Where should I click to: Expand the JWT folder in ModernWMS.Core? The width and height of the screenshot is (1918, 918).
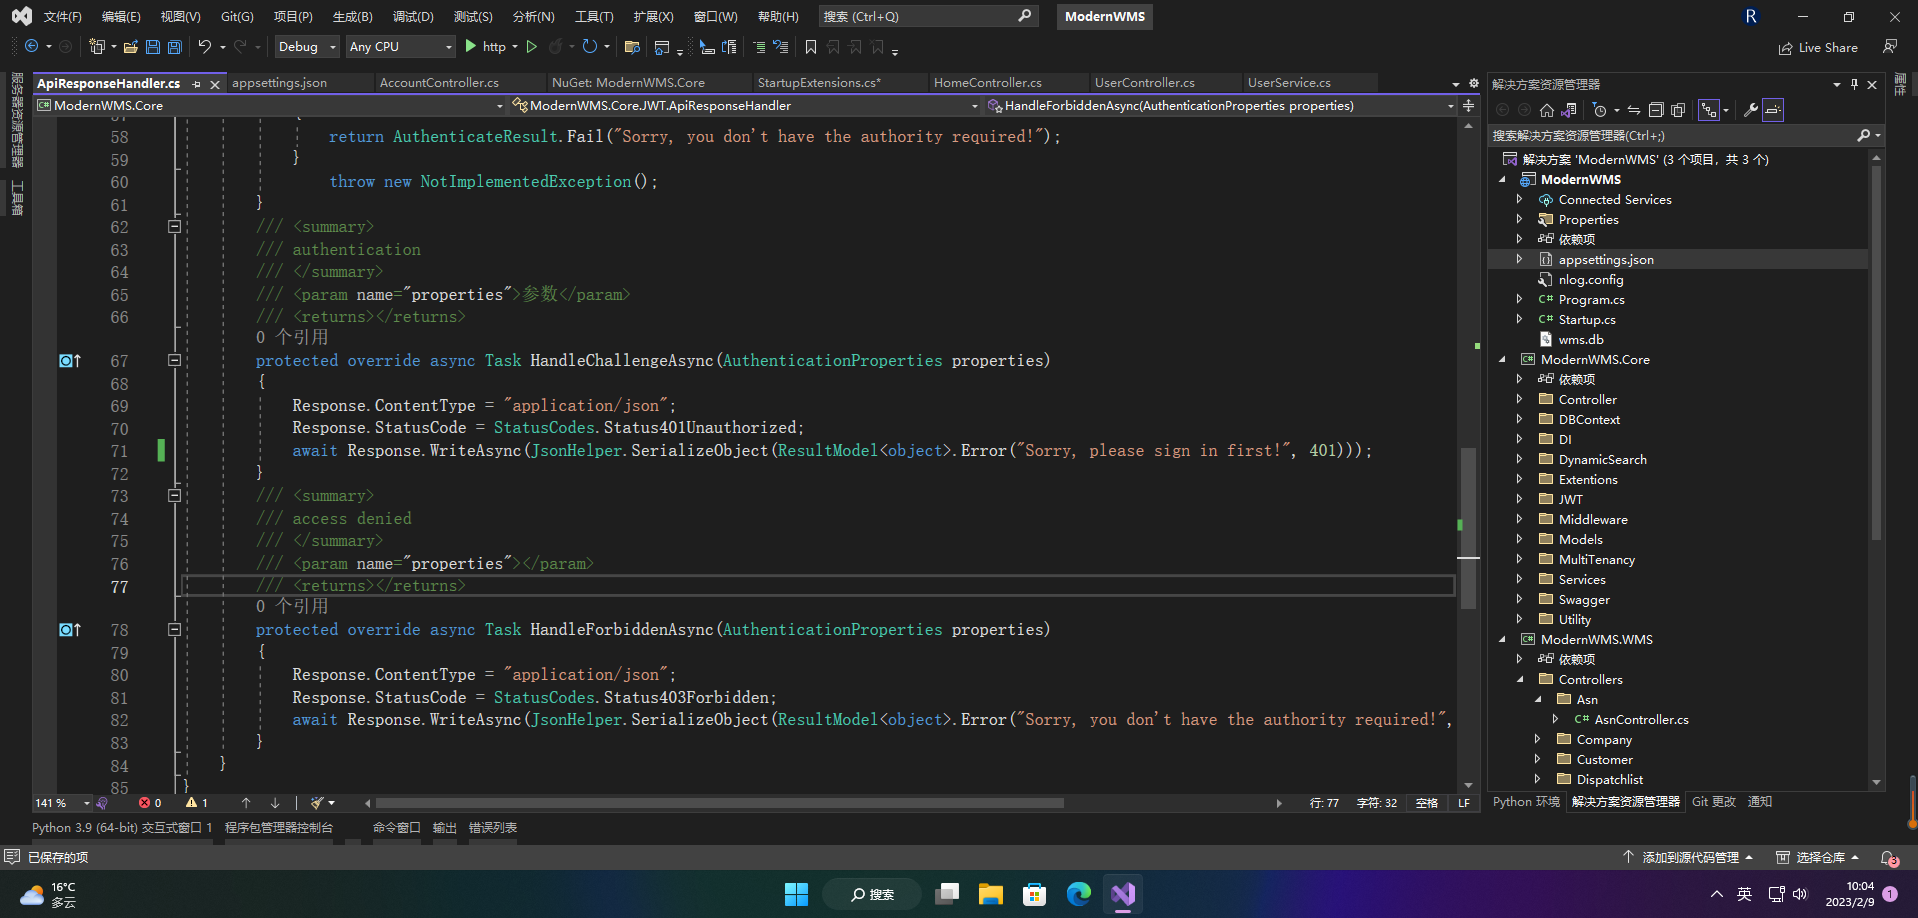point(1519,499)
